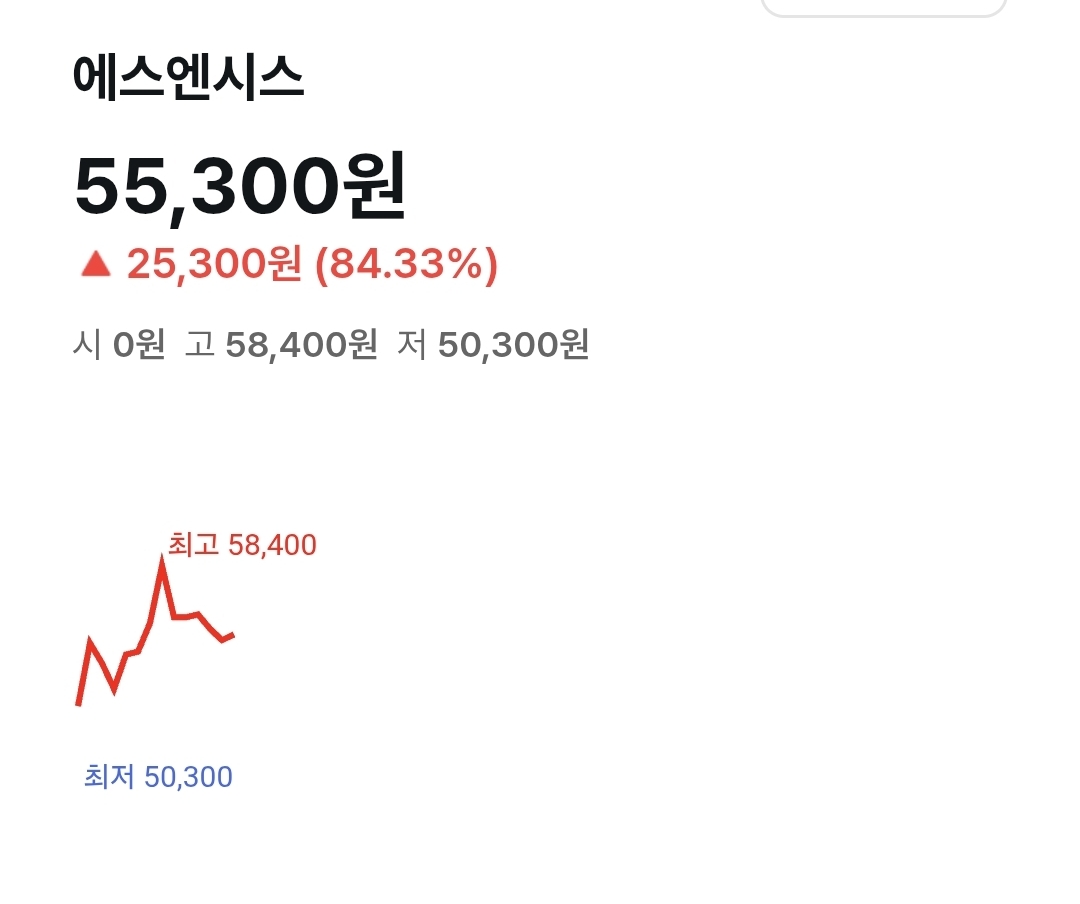The height and width of the screenshot is (904, 1080).
Task: Click the rightmost end of the chart line
Action: click(x=233, y=634)
